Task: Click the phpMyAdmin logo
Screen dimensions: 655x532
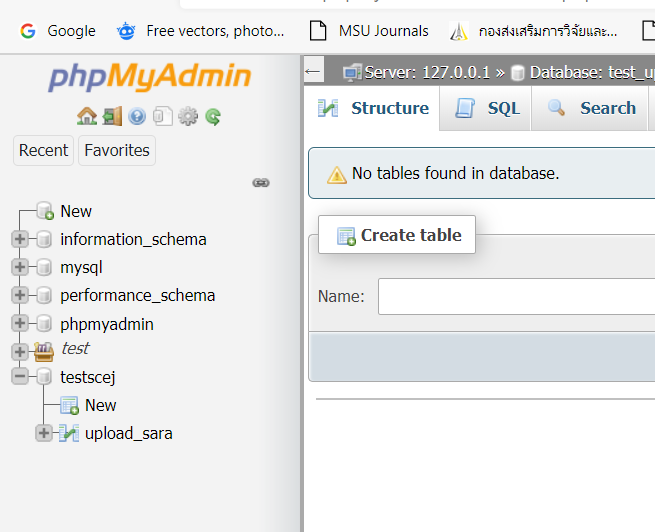Action: (150, 76)
